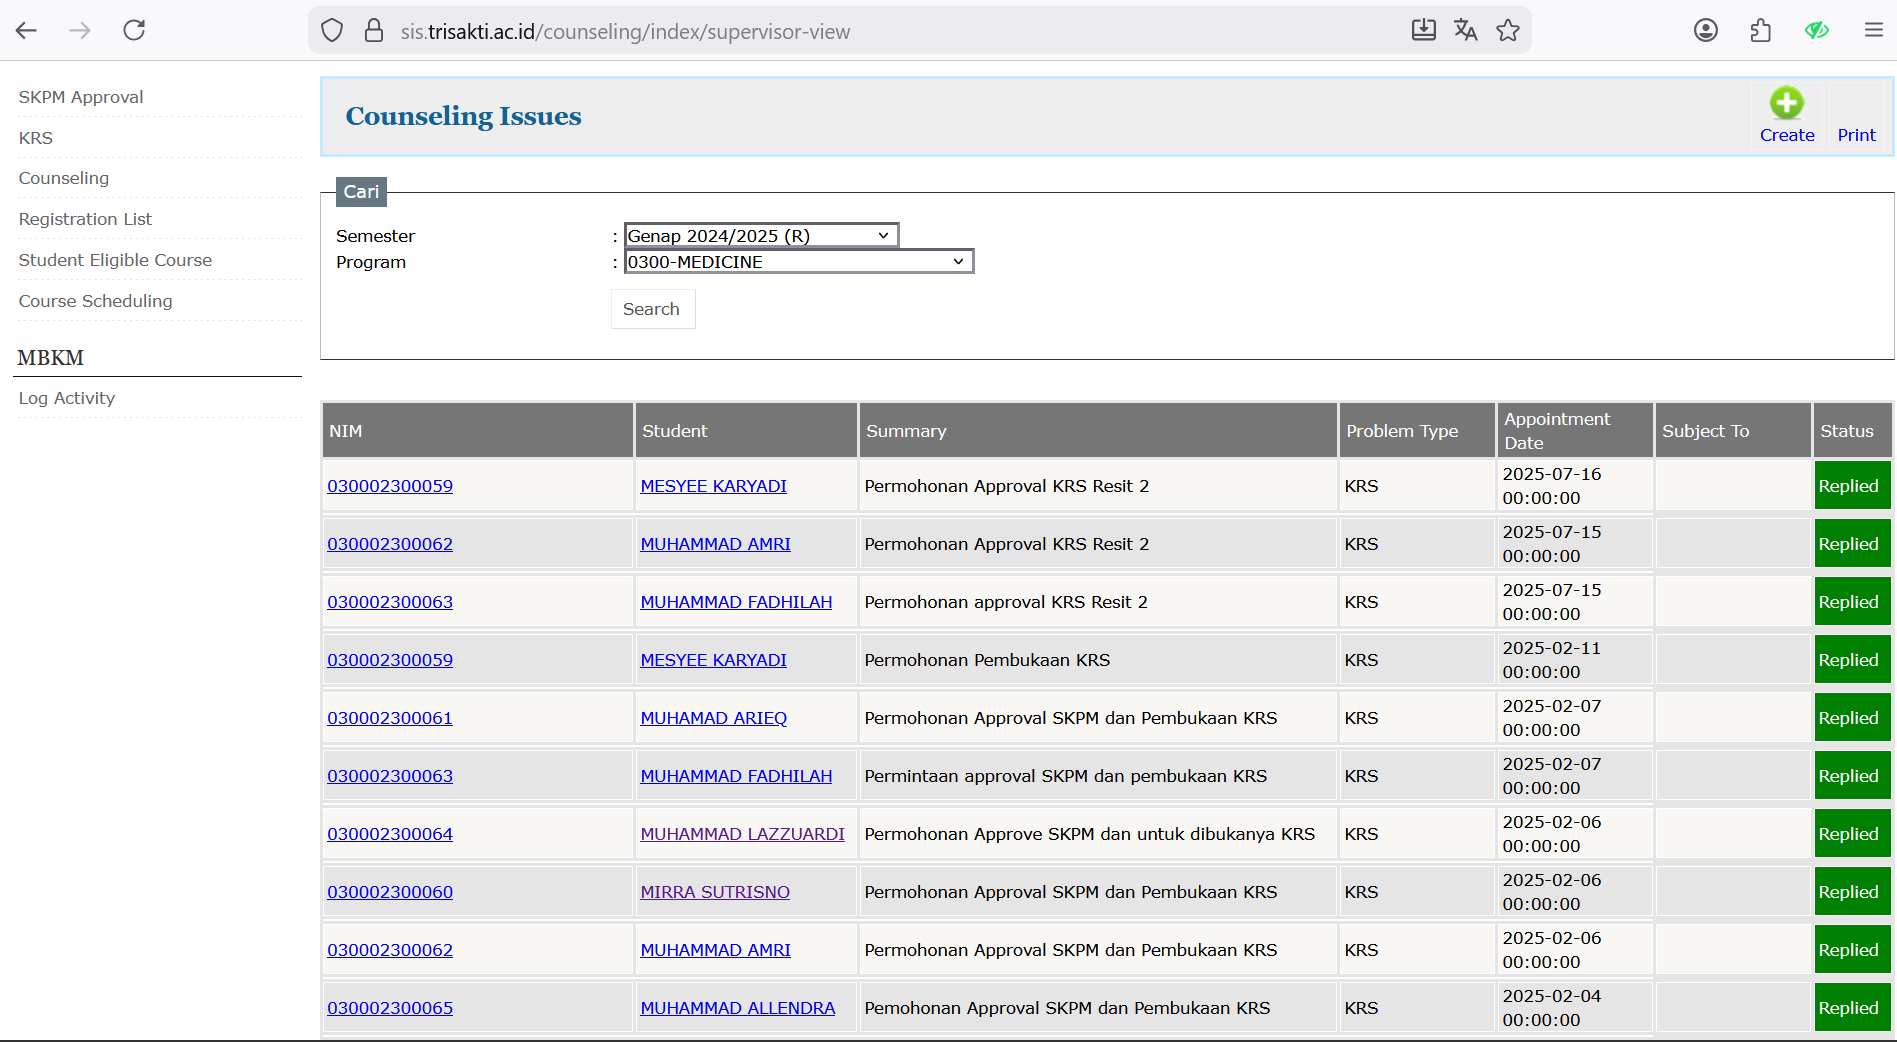Open the browser hamburger menu
This screenshot has height=1042, width=1897.
tap(1873, 30)
